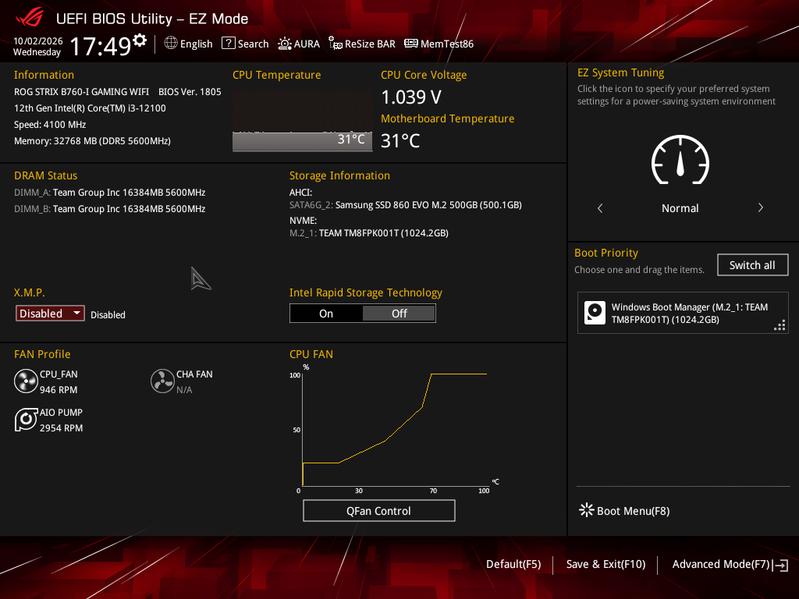Load Default(F5) settings
The width and height of the screenshot is (799, 599).
[514, 564]
